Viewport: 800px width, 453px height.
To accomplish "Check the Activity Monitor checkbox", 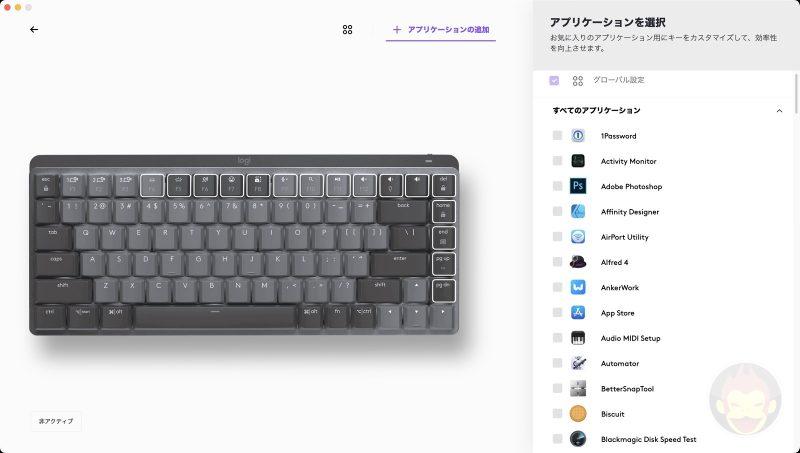I will click(x=557, y=161).
